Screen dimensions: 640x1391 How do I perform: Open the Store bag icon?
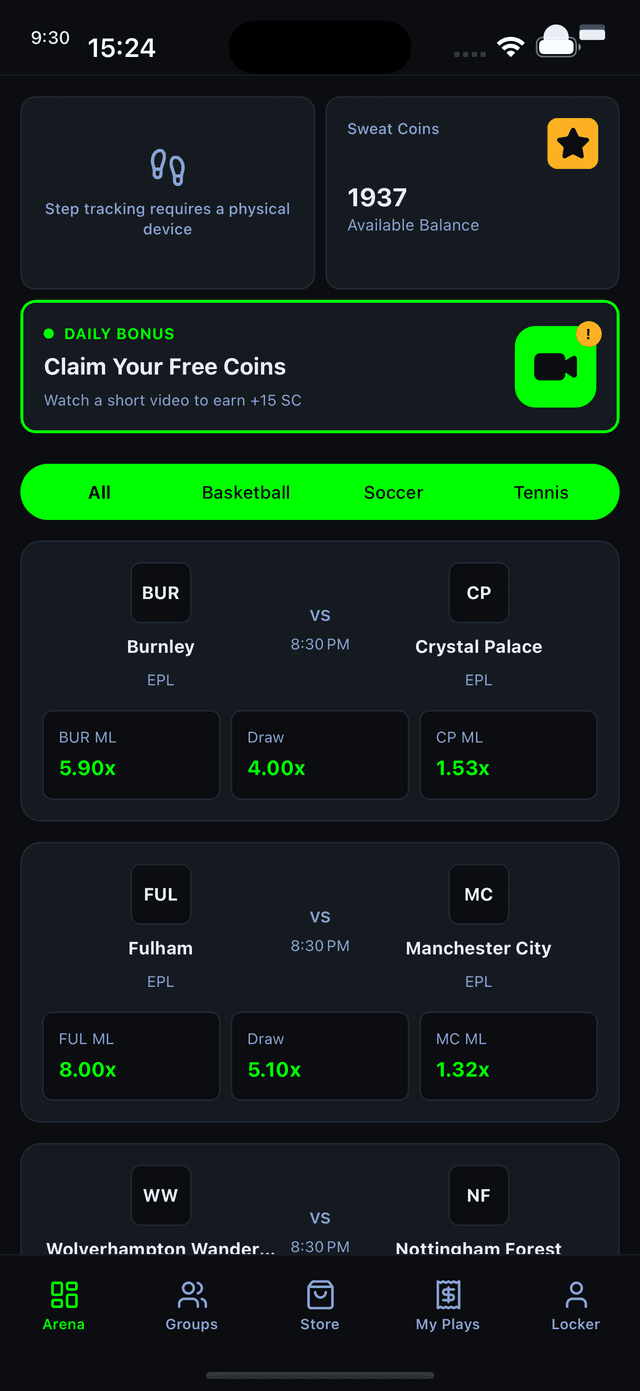(x=320, y=1296)
